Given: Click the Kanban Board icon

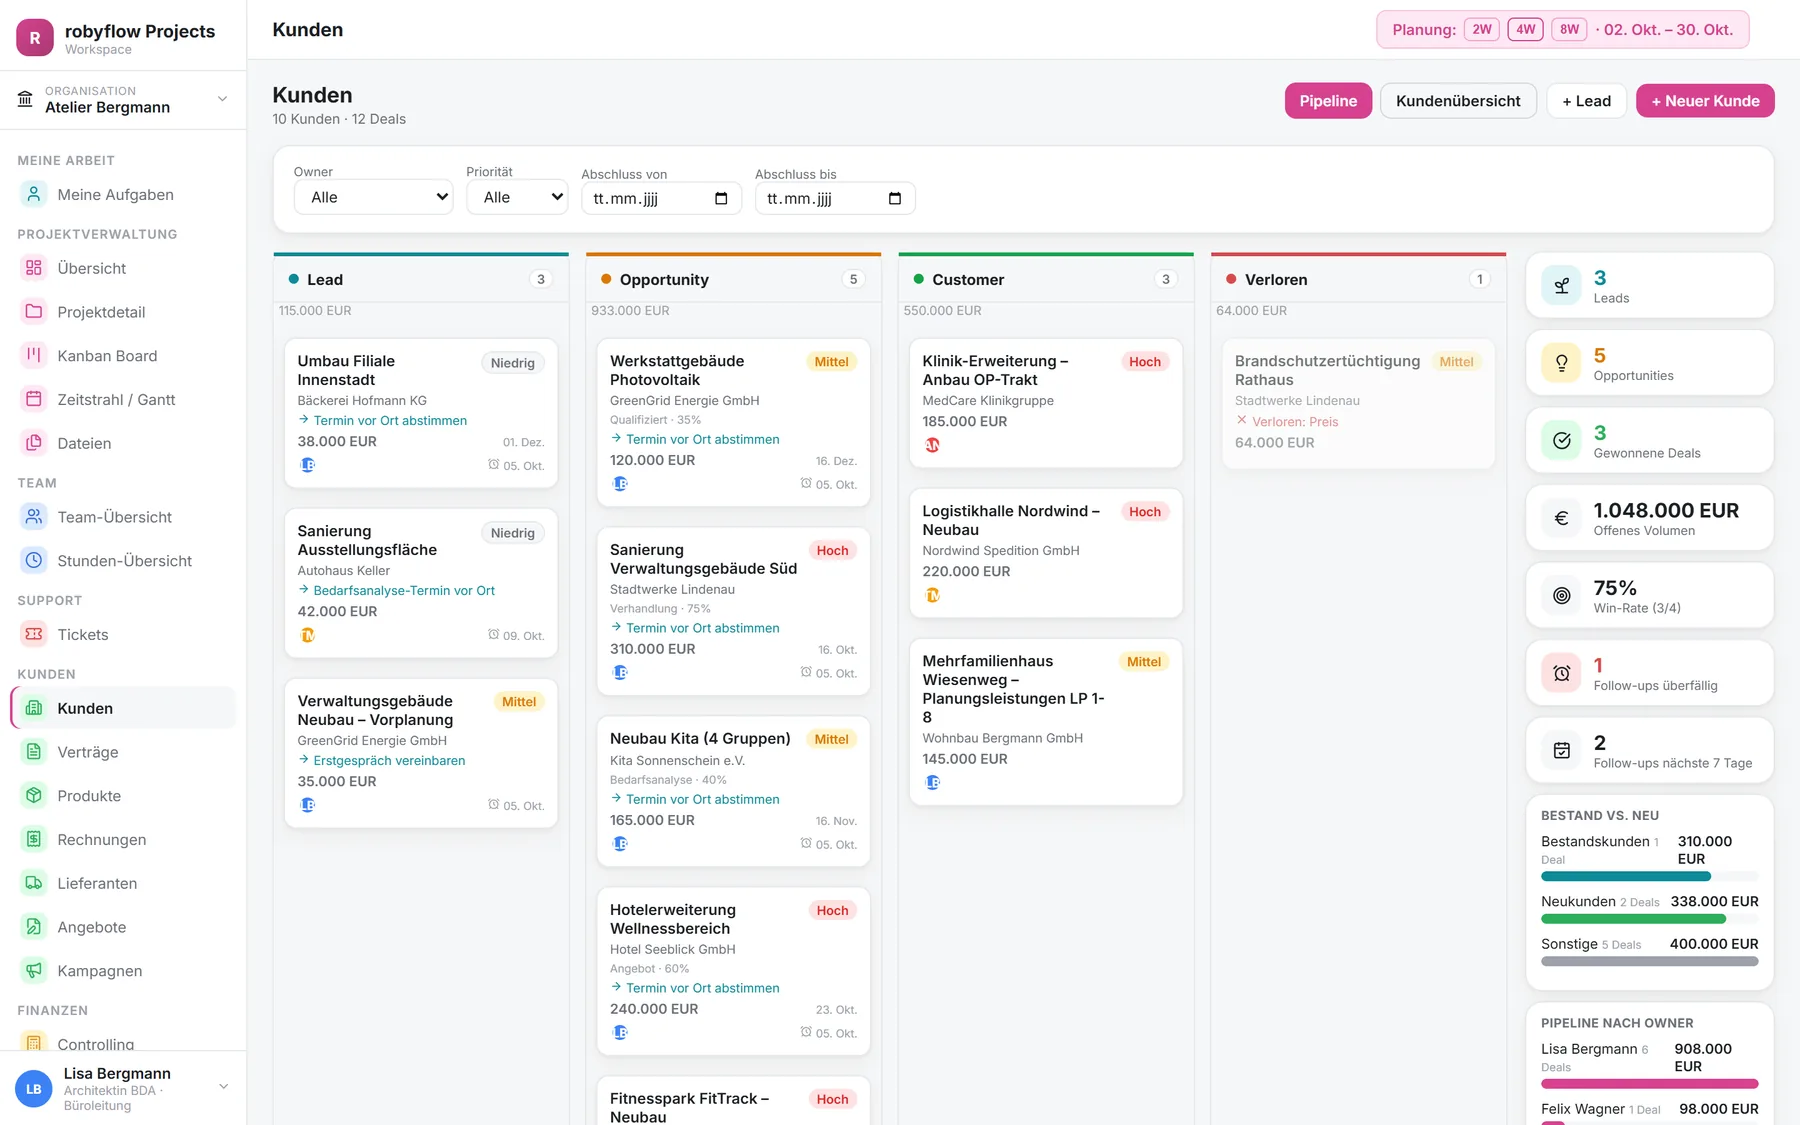Looking at the screenshot, I should [x=34, y=355].
